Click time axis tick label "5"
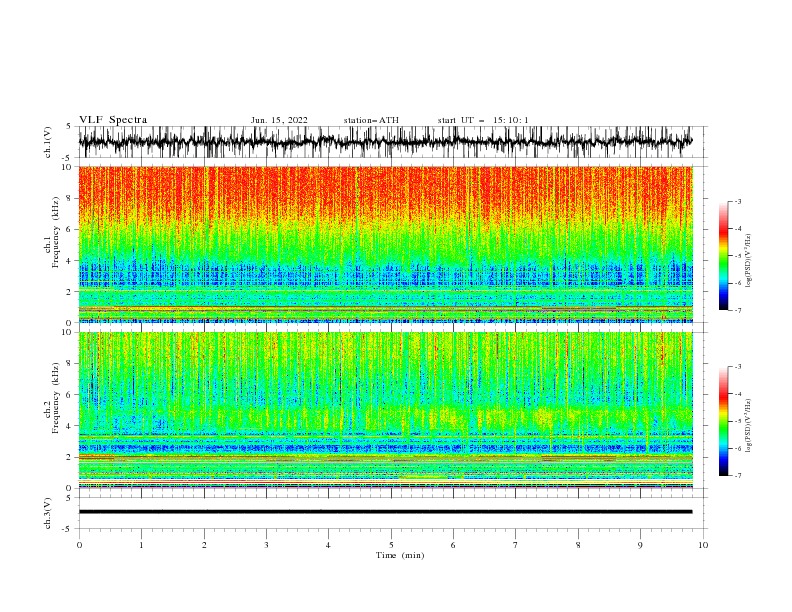This screenshot has width=792, height=612. coord(391,545)
